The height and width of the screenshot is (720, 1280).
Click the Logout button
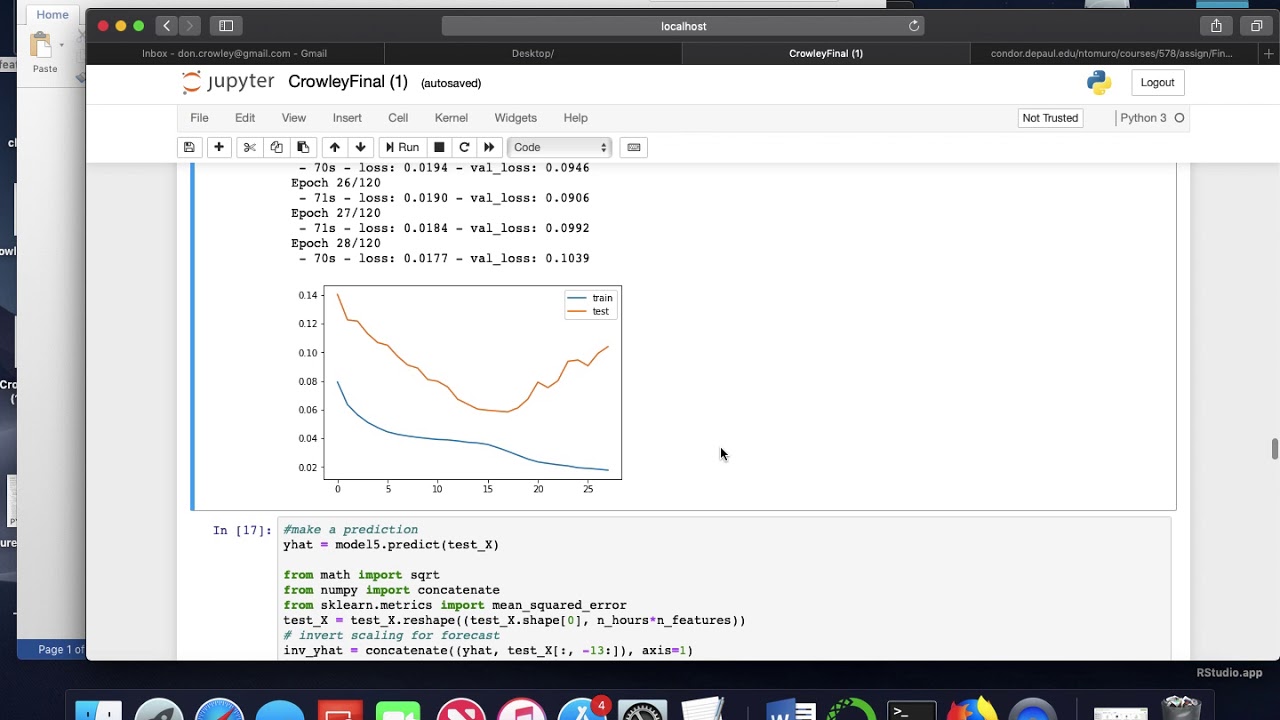(1157, 83)
